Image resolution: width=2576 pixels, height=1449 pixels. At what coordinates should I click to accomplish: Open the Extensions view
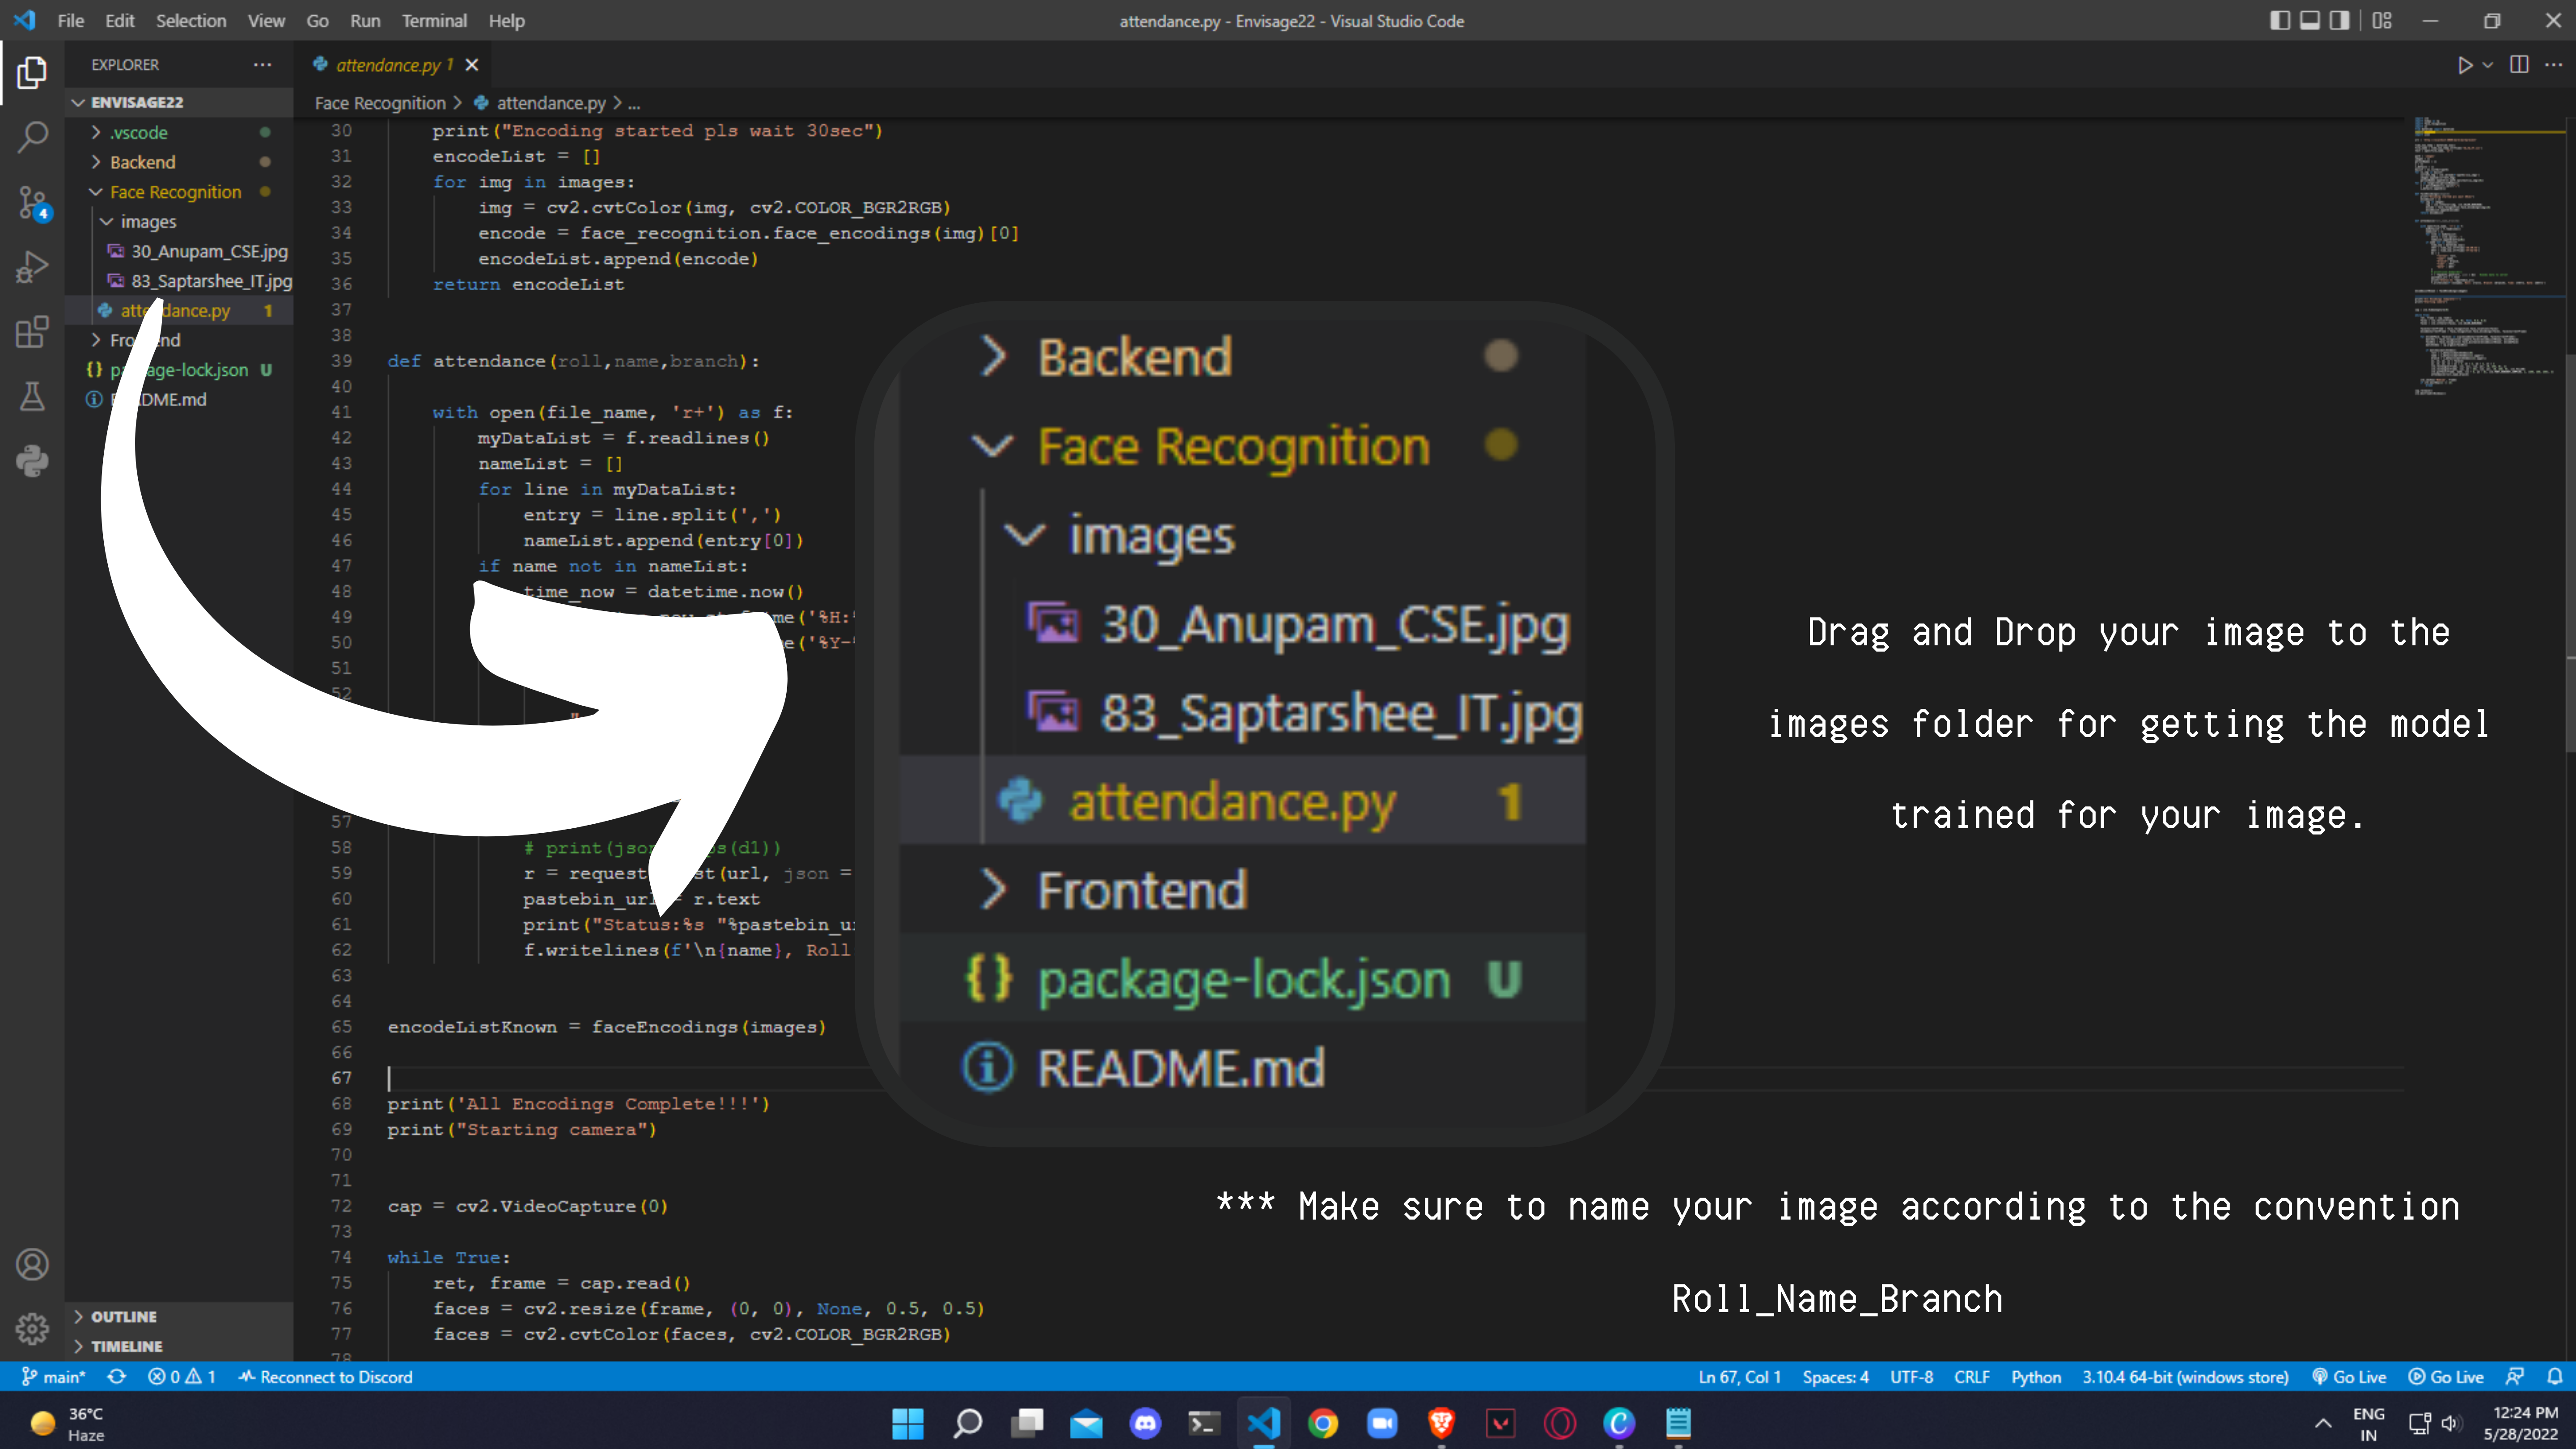tap(32, 332)
